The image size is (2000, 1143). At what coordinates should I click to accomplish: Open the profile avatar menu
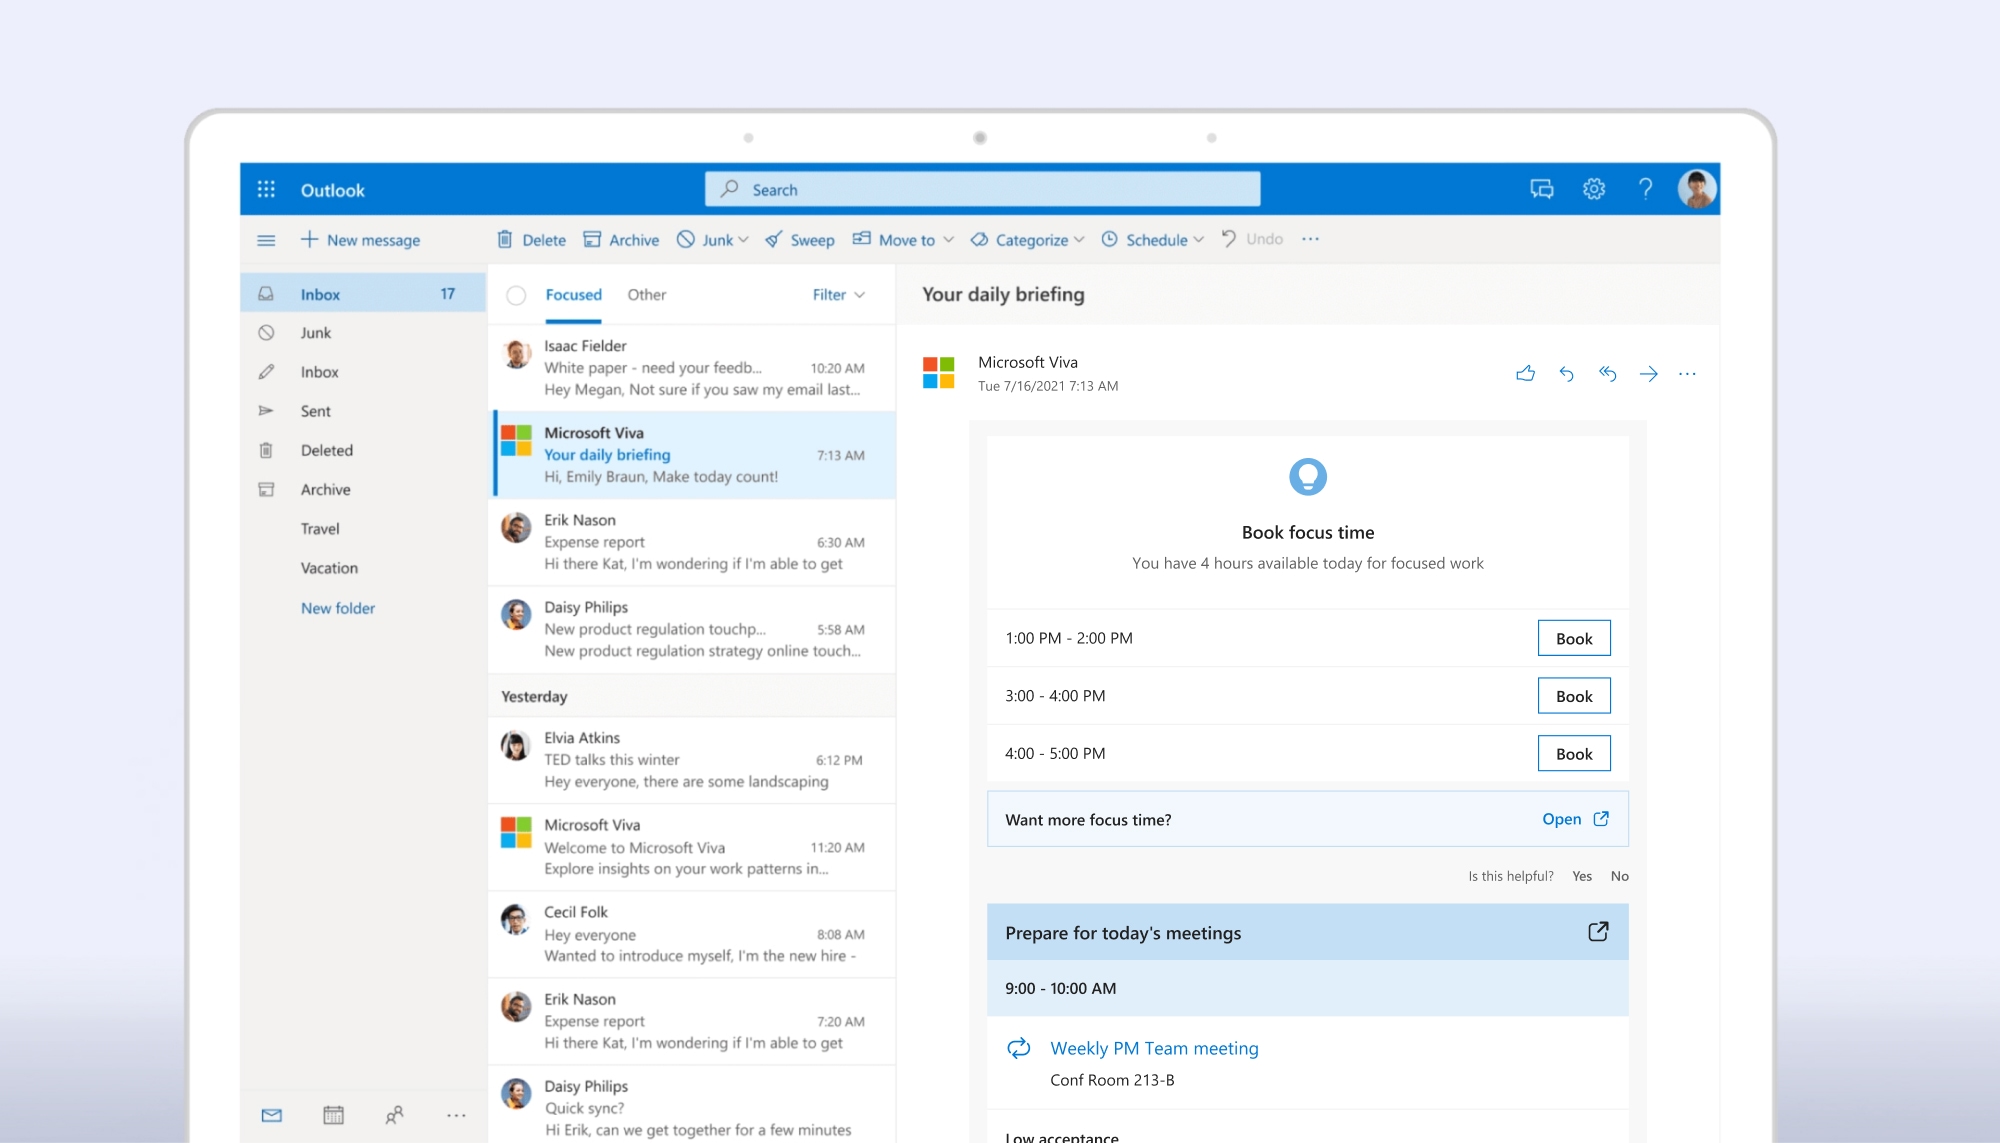pos(1696,189)
